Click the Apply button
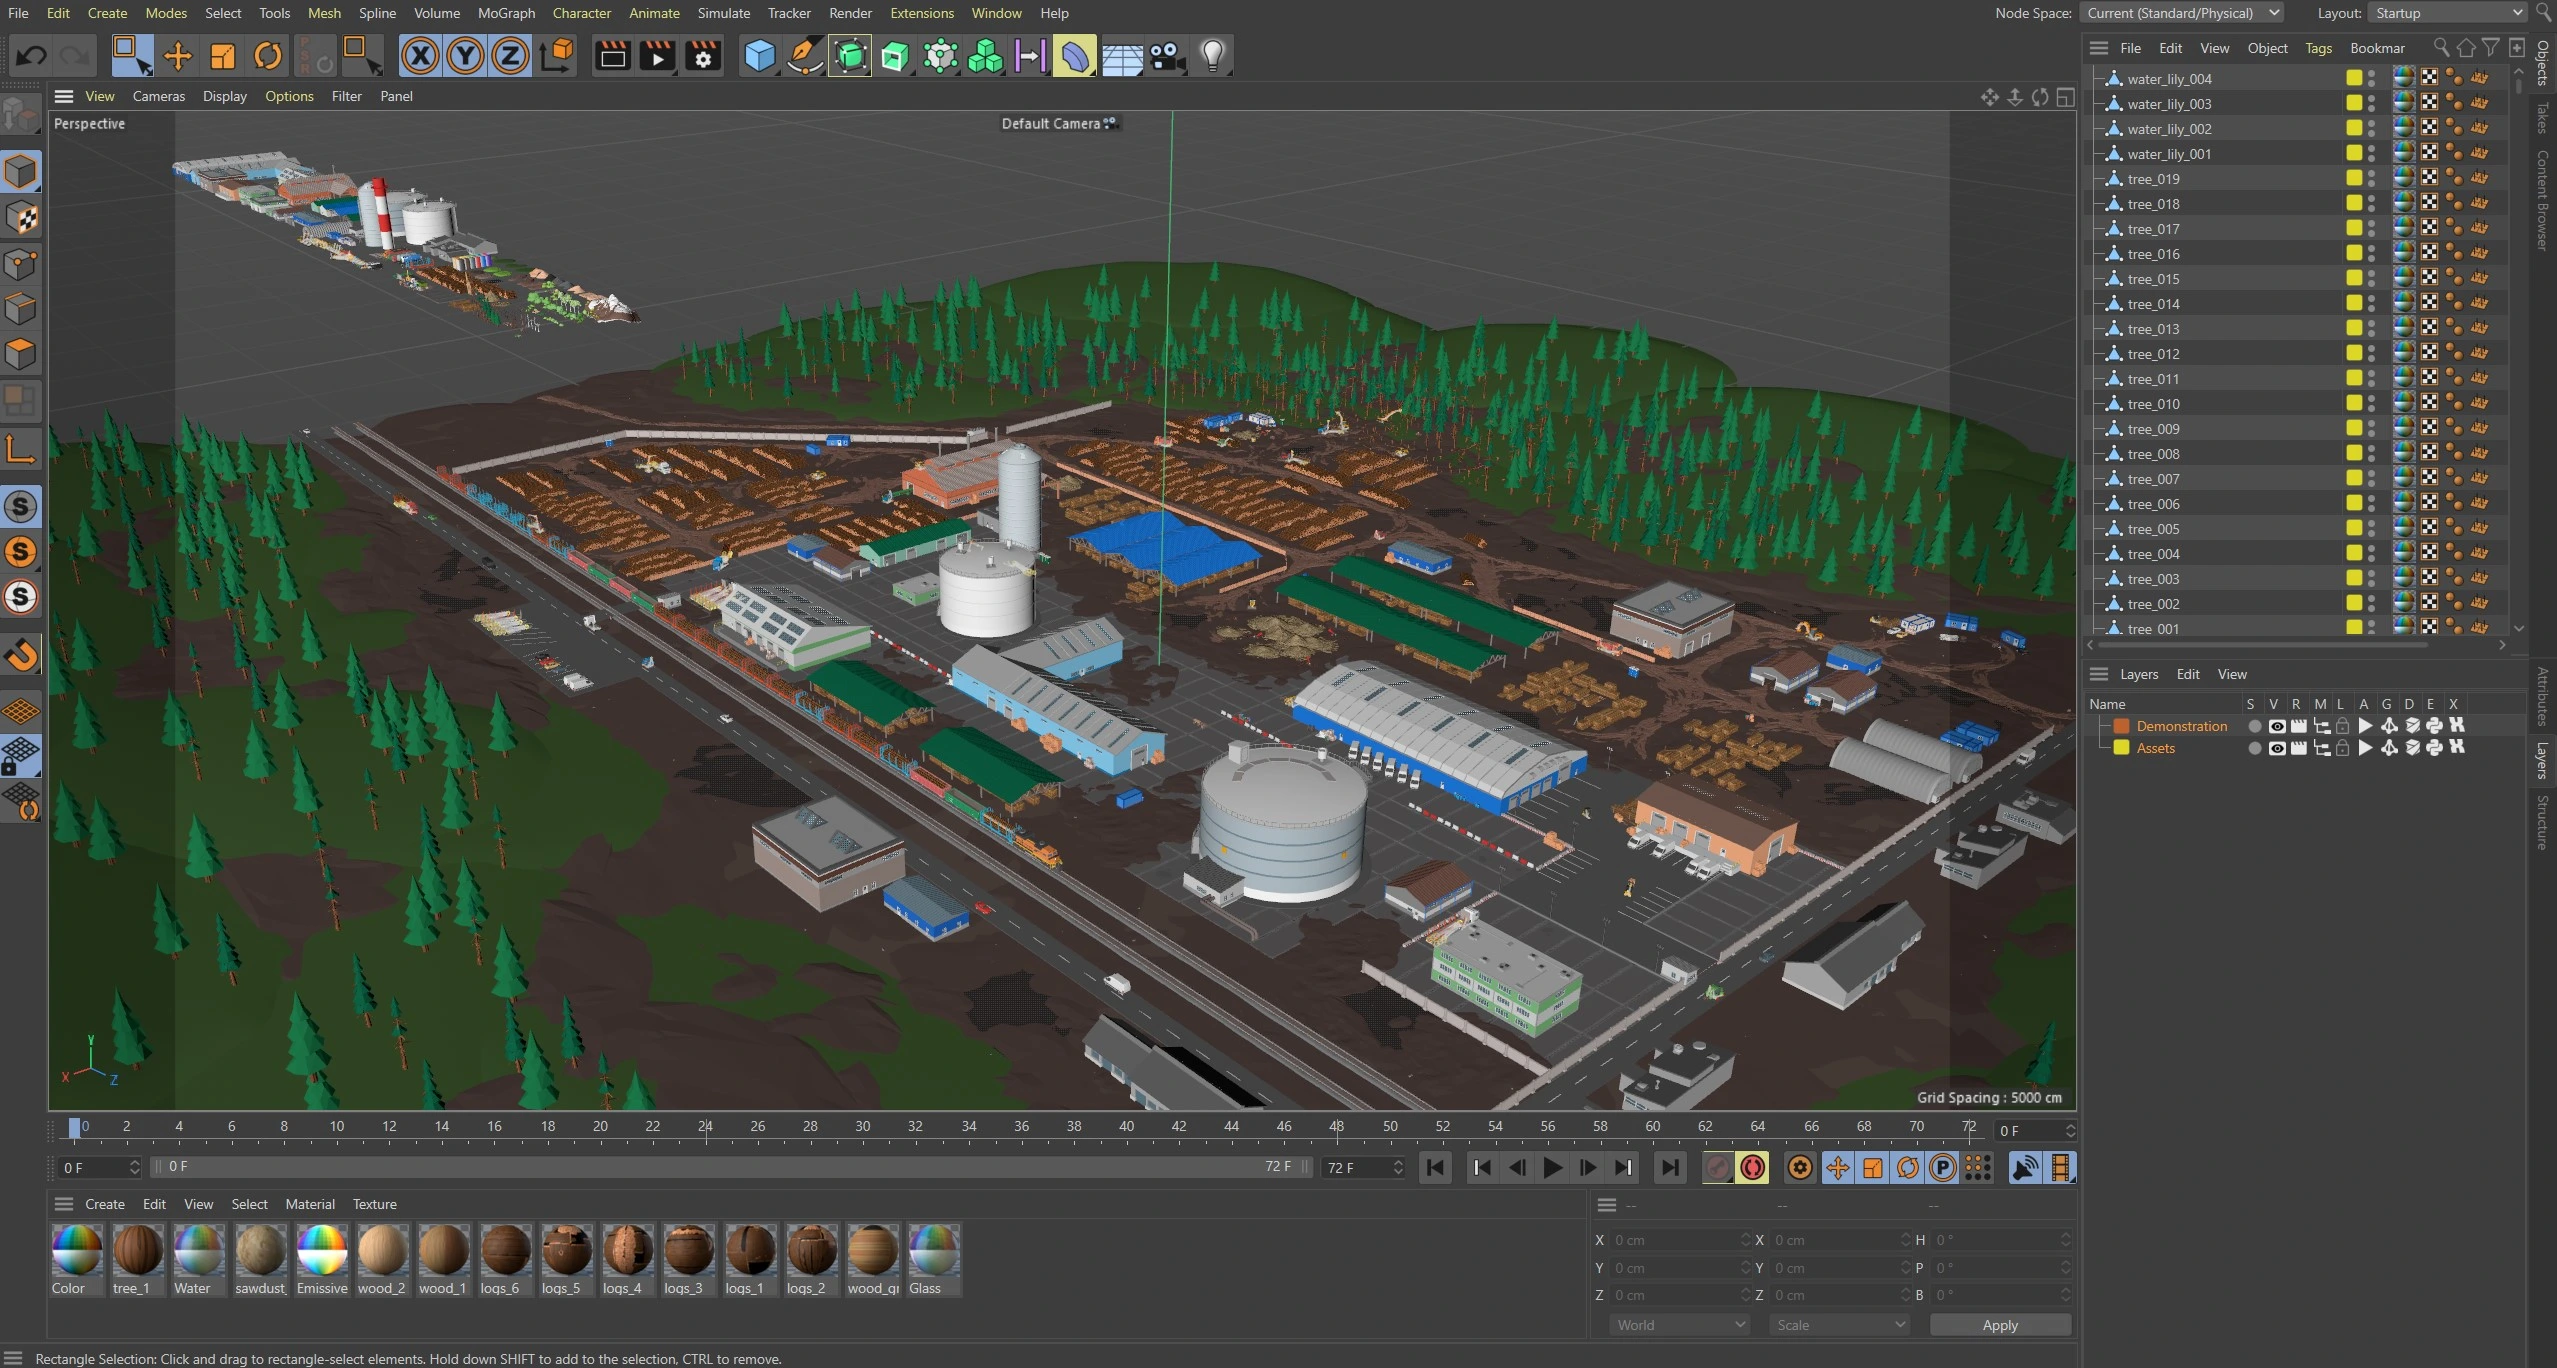 coord(1999,1324)
